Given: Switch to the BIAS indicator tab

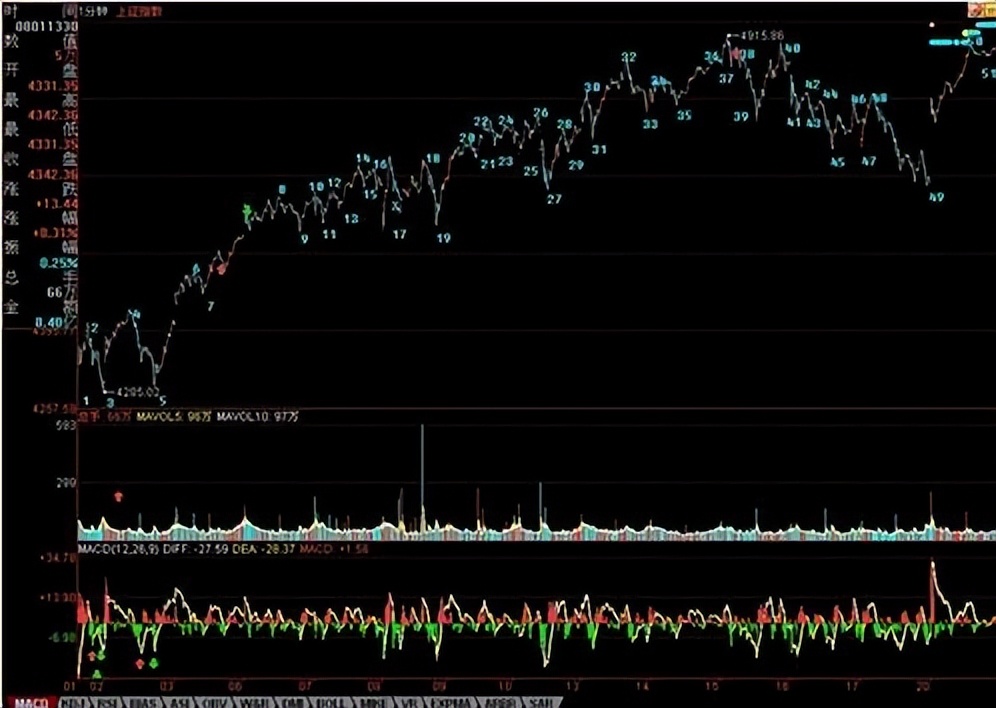Looking at the screenshot, I should tap(144, 703).
